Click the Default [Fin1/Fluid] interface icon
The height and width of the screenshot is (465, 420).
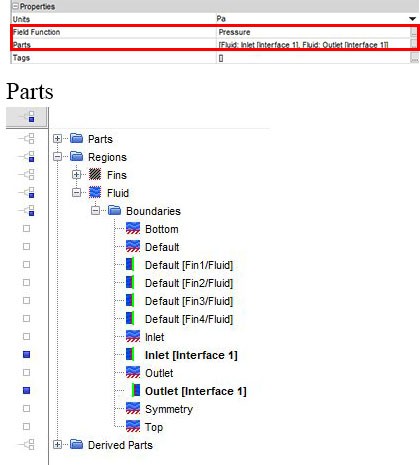tap(130, 264)
